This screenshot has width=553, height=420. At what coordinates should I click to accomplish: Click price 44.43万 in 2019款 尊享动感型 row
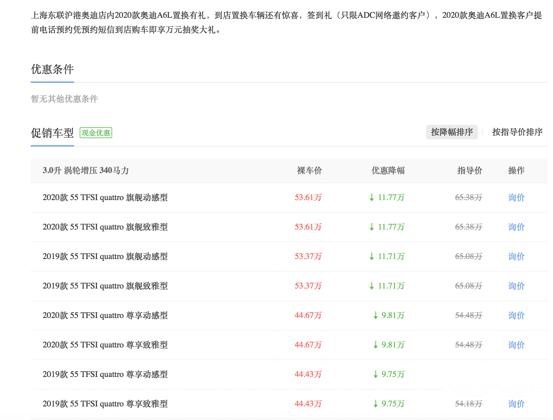coord(308,374)
